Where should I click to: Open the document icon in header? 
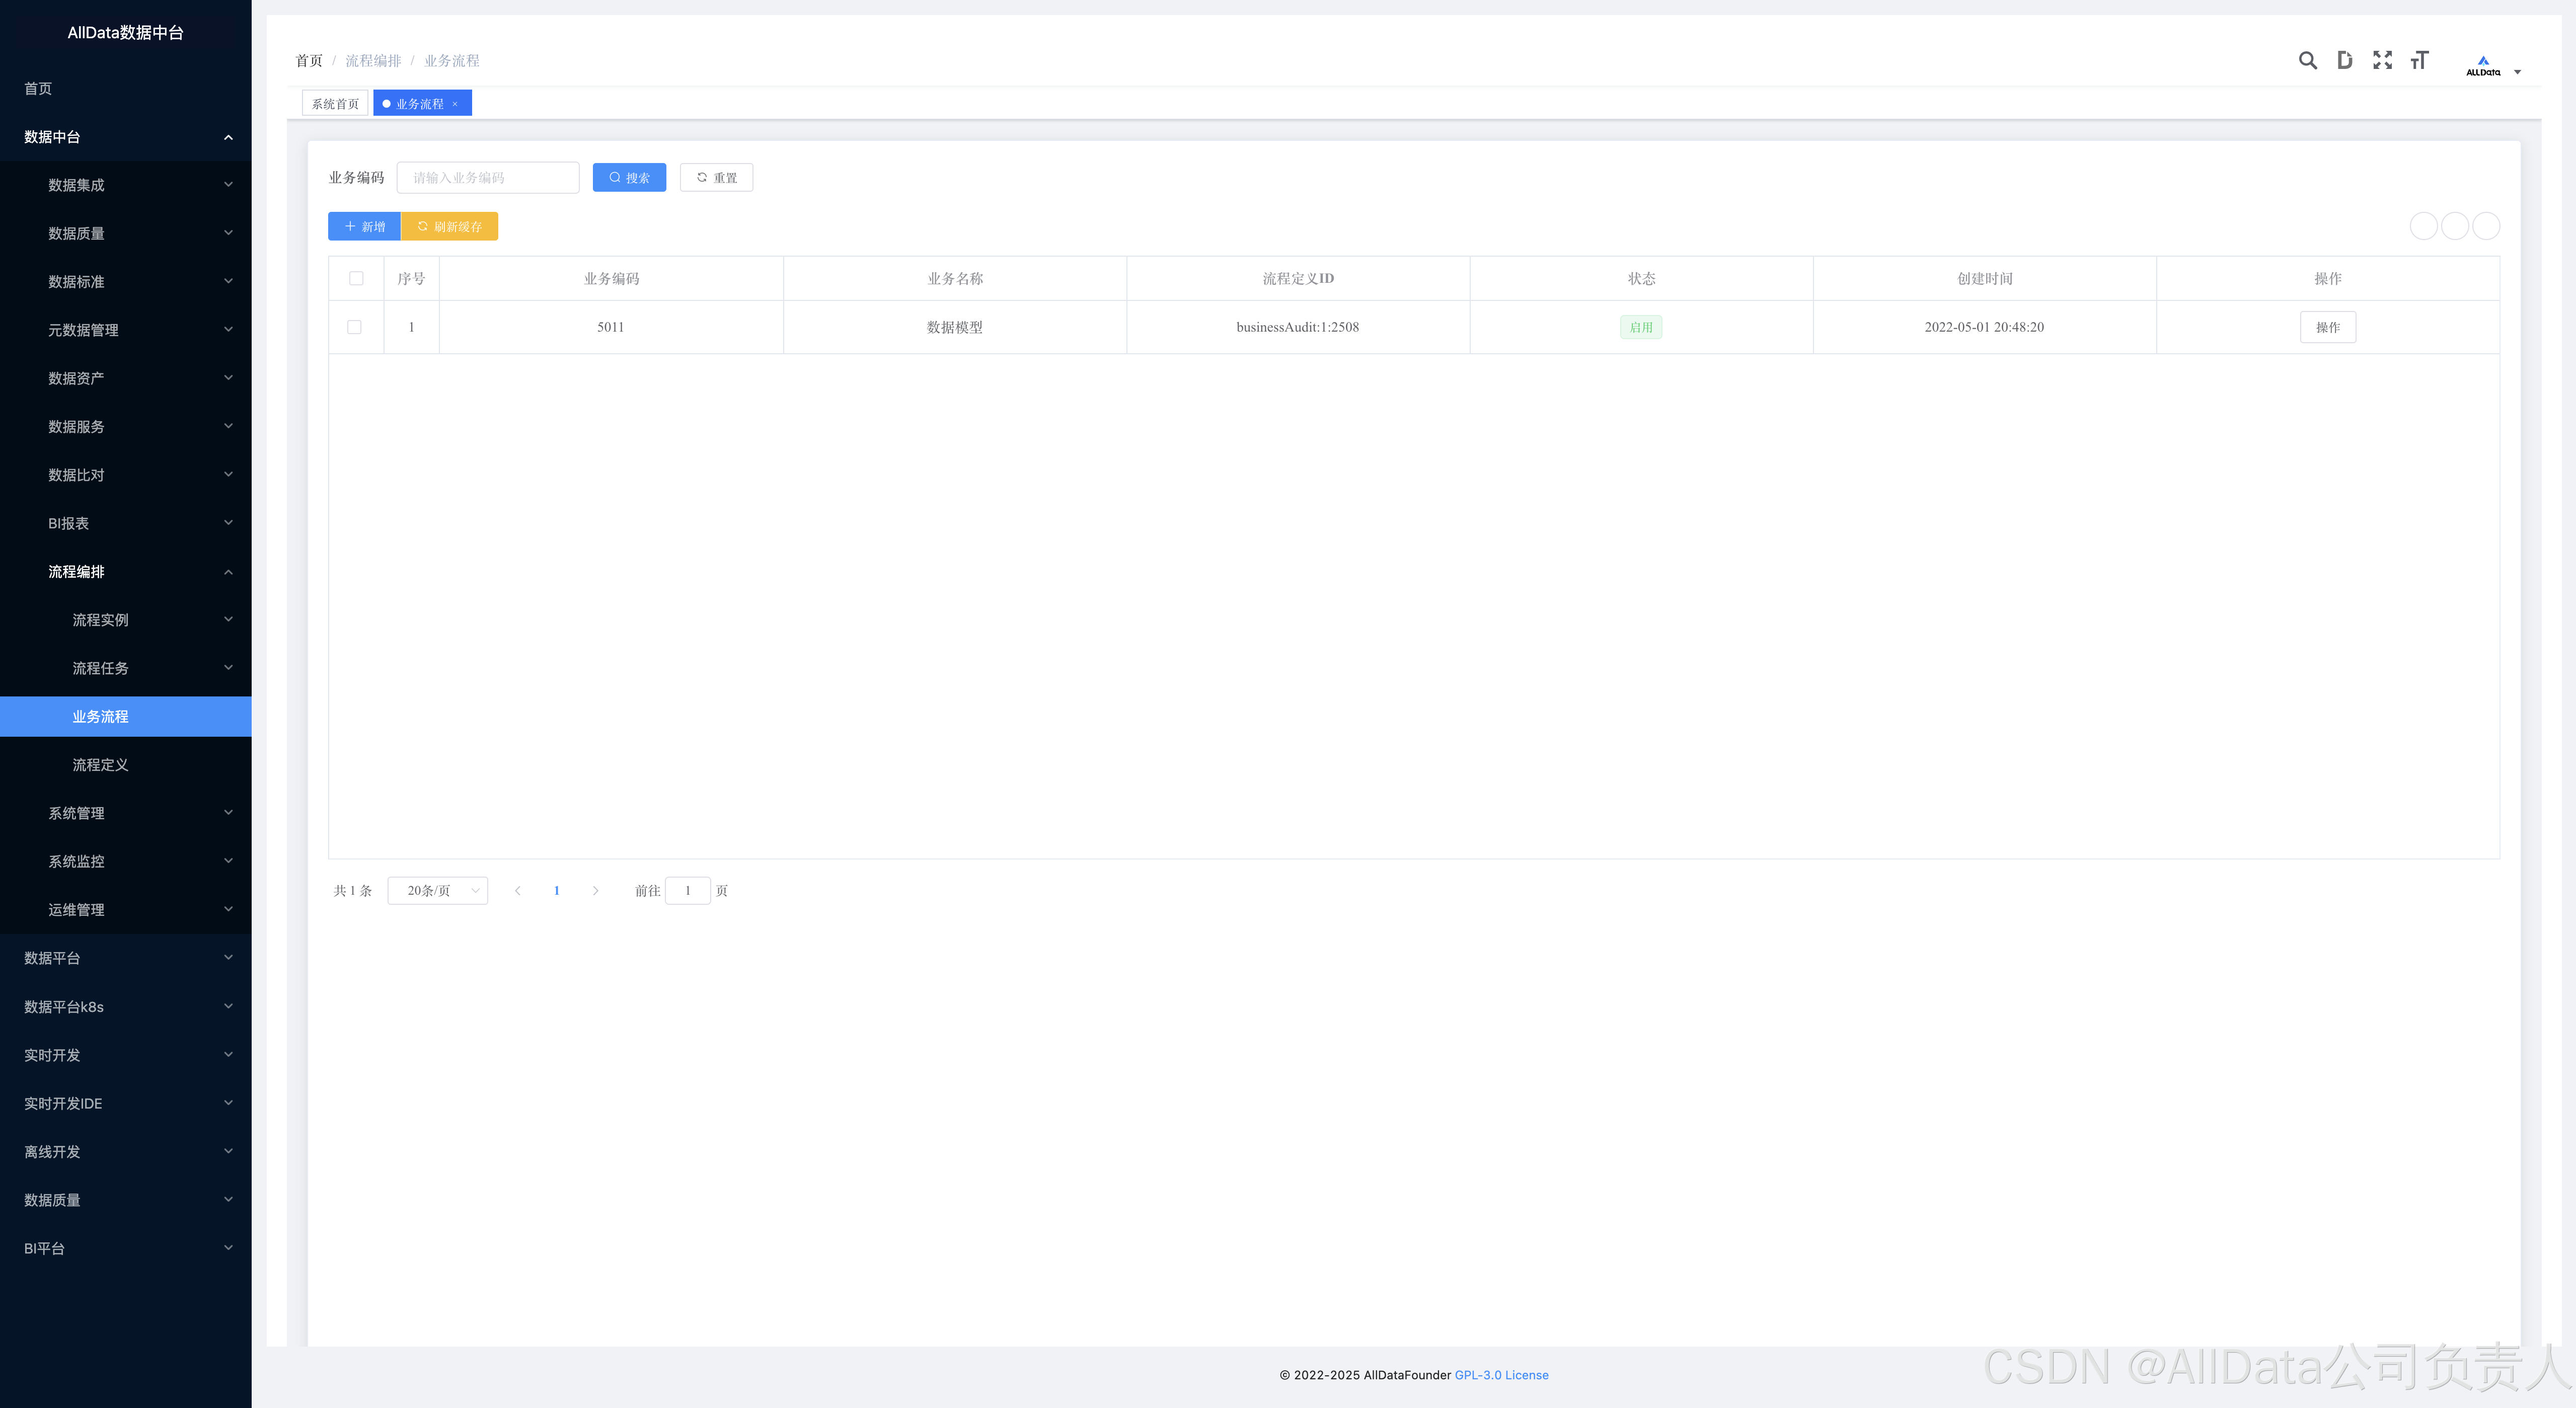click(2344, 61)
